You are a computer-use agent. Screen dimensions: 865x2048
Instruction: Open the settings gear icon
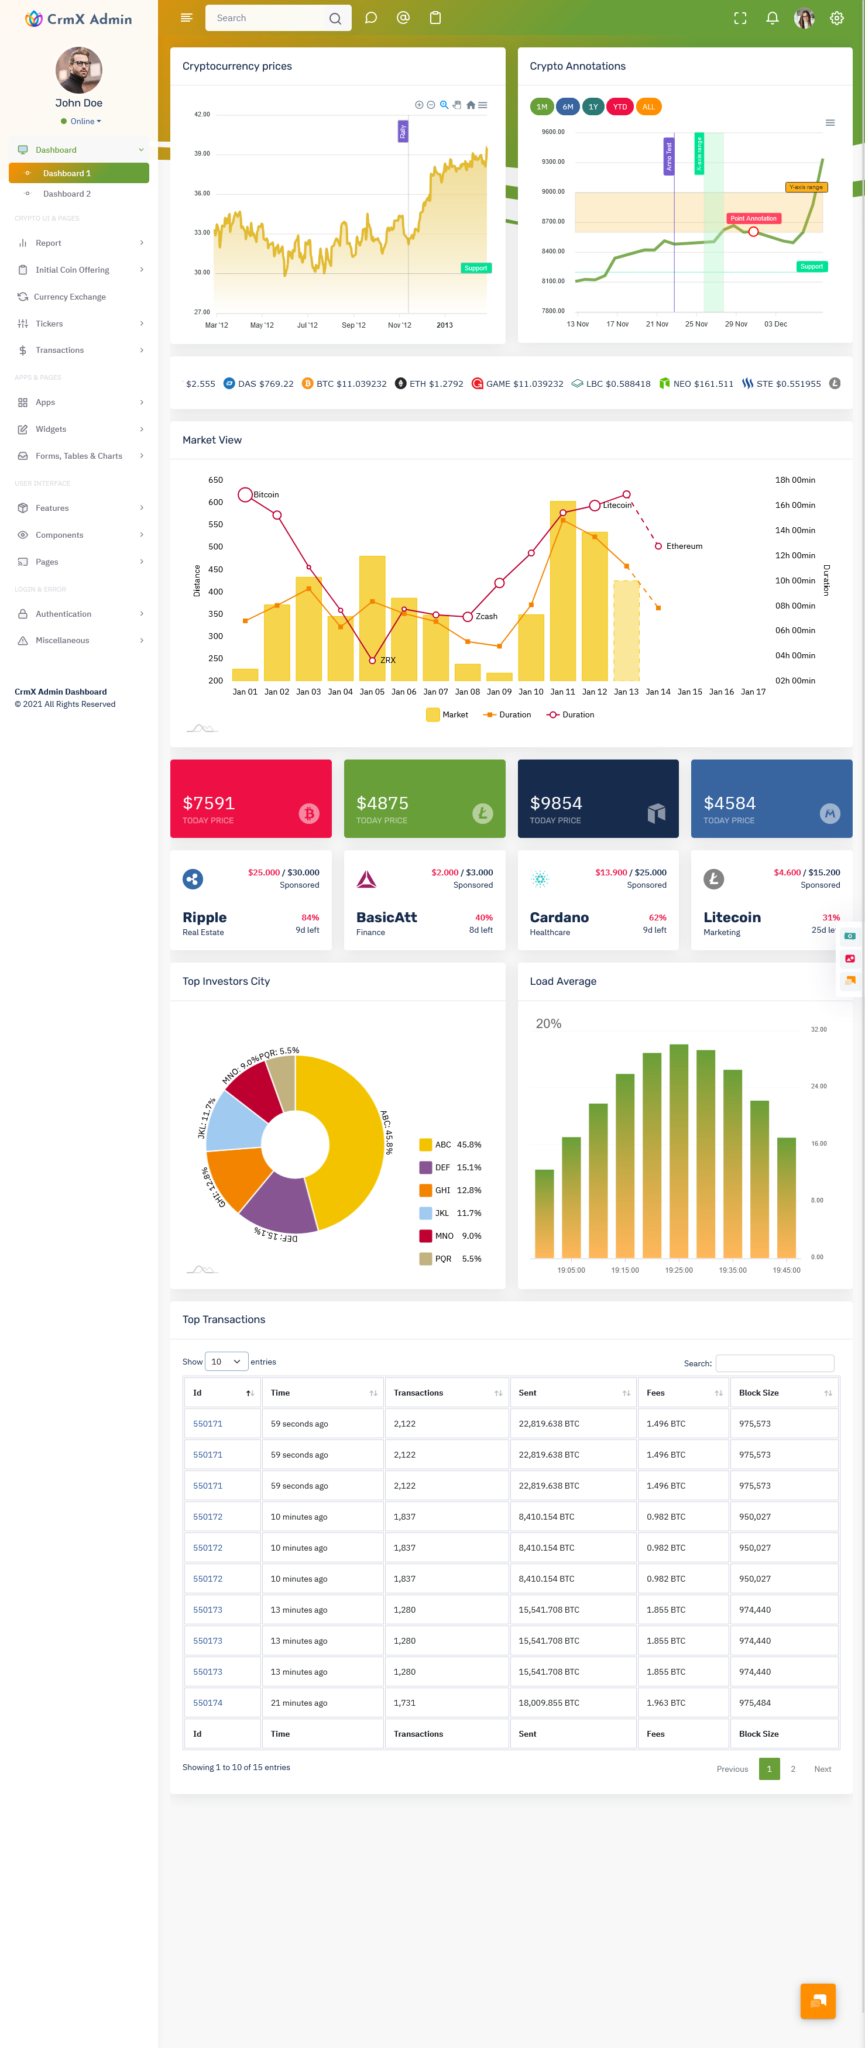[x=837, y=18]
